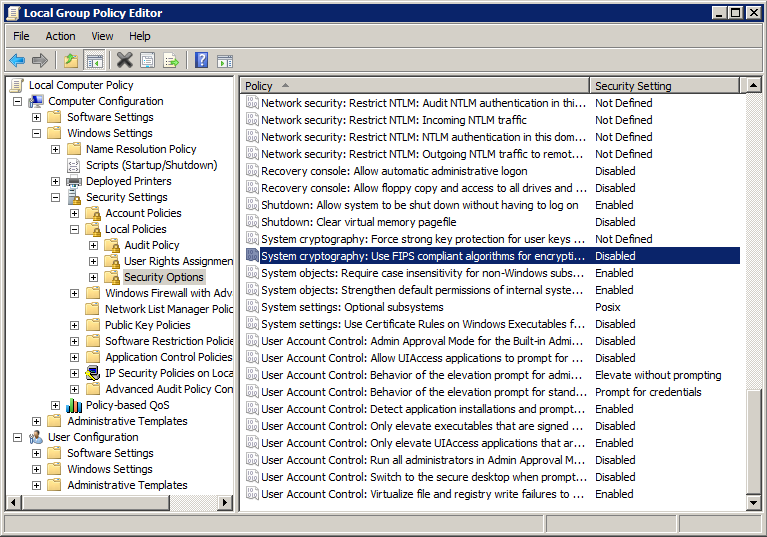
Task: Expand the Name Resolution Policy node
Action: tap(55, 149)
